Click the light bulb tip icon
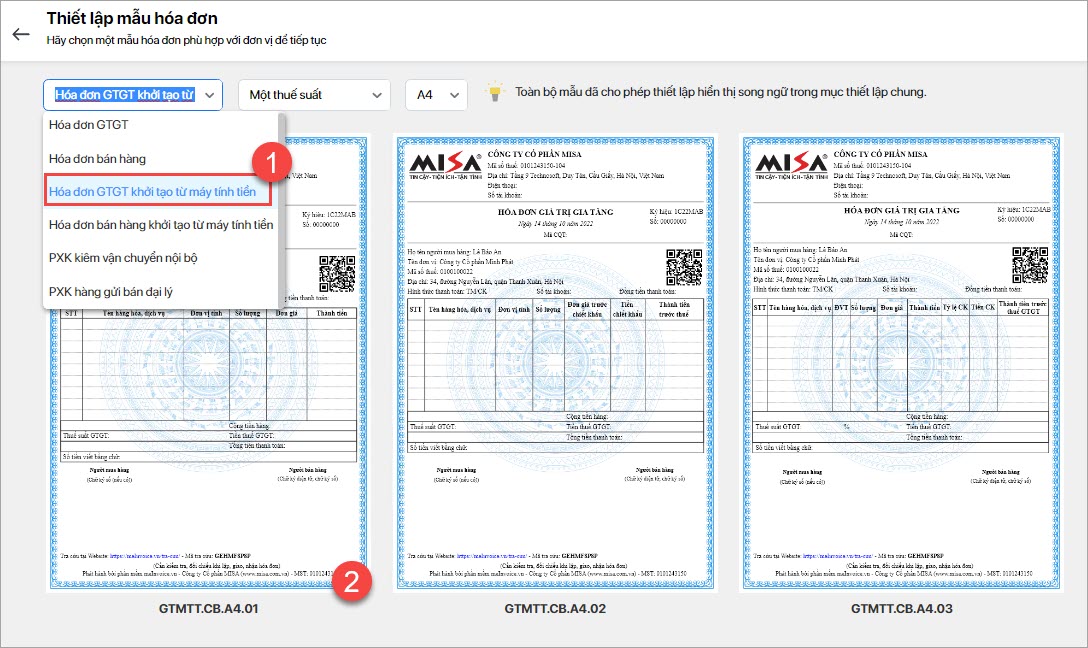Screen dimensions: 1088x648 tap(494, 92)
